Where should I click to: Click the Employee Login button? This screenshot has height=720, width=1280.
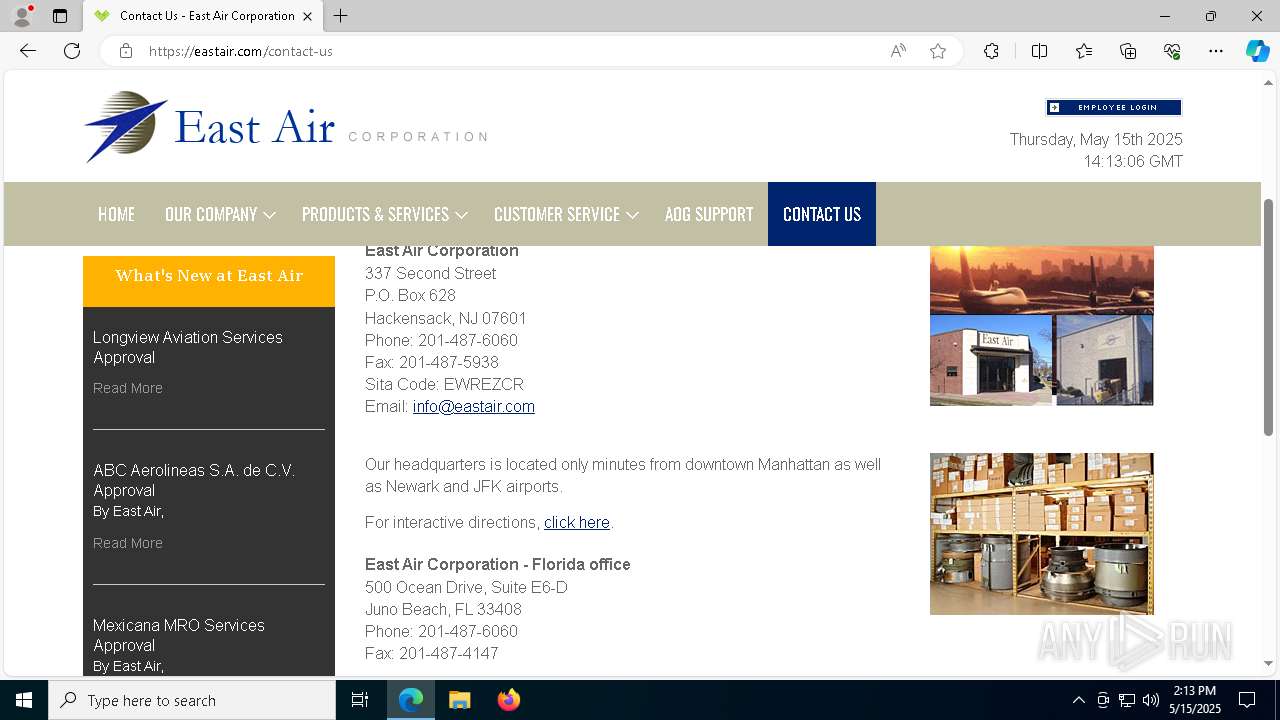point(1114,107)
